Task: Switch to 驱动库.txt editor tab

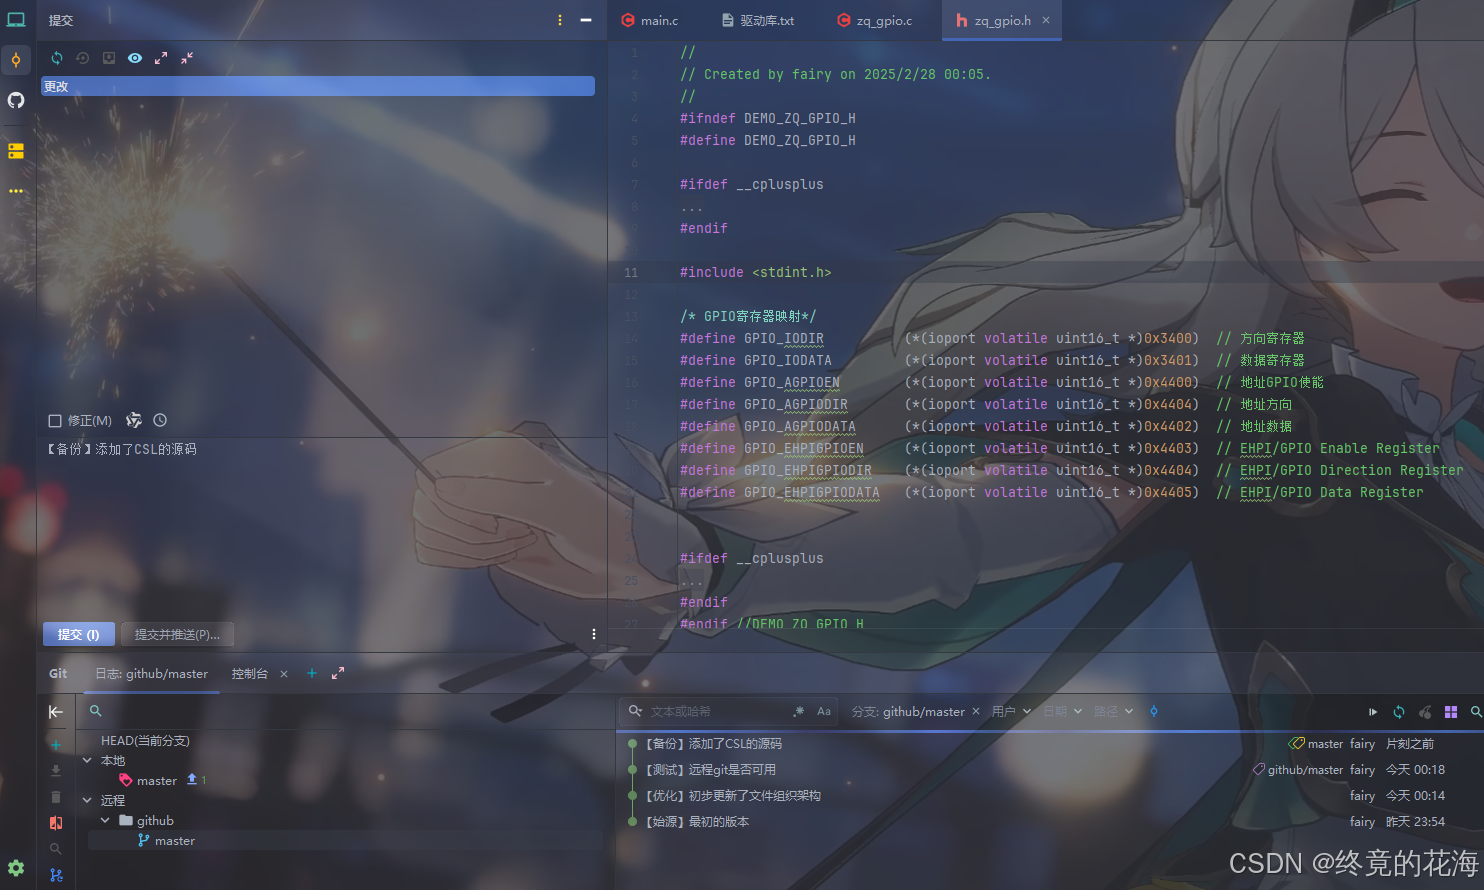Action: coord(758,20)
